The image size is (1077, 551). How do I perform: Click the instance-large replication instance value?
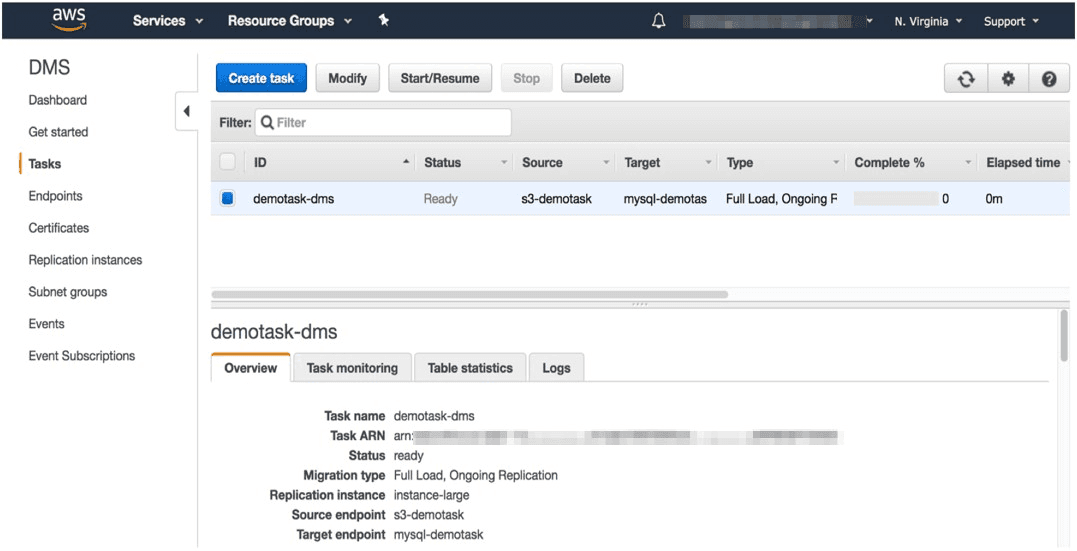tap(431, 495)
